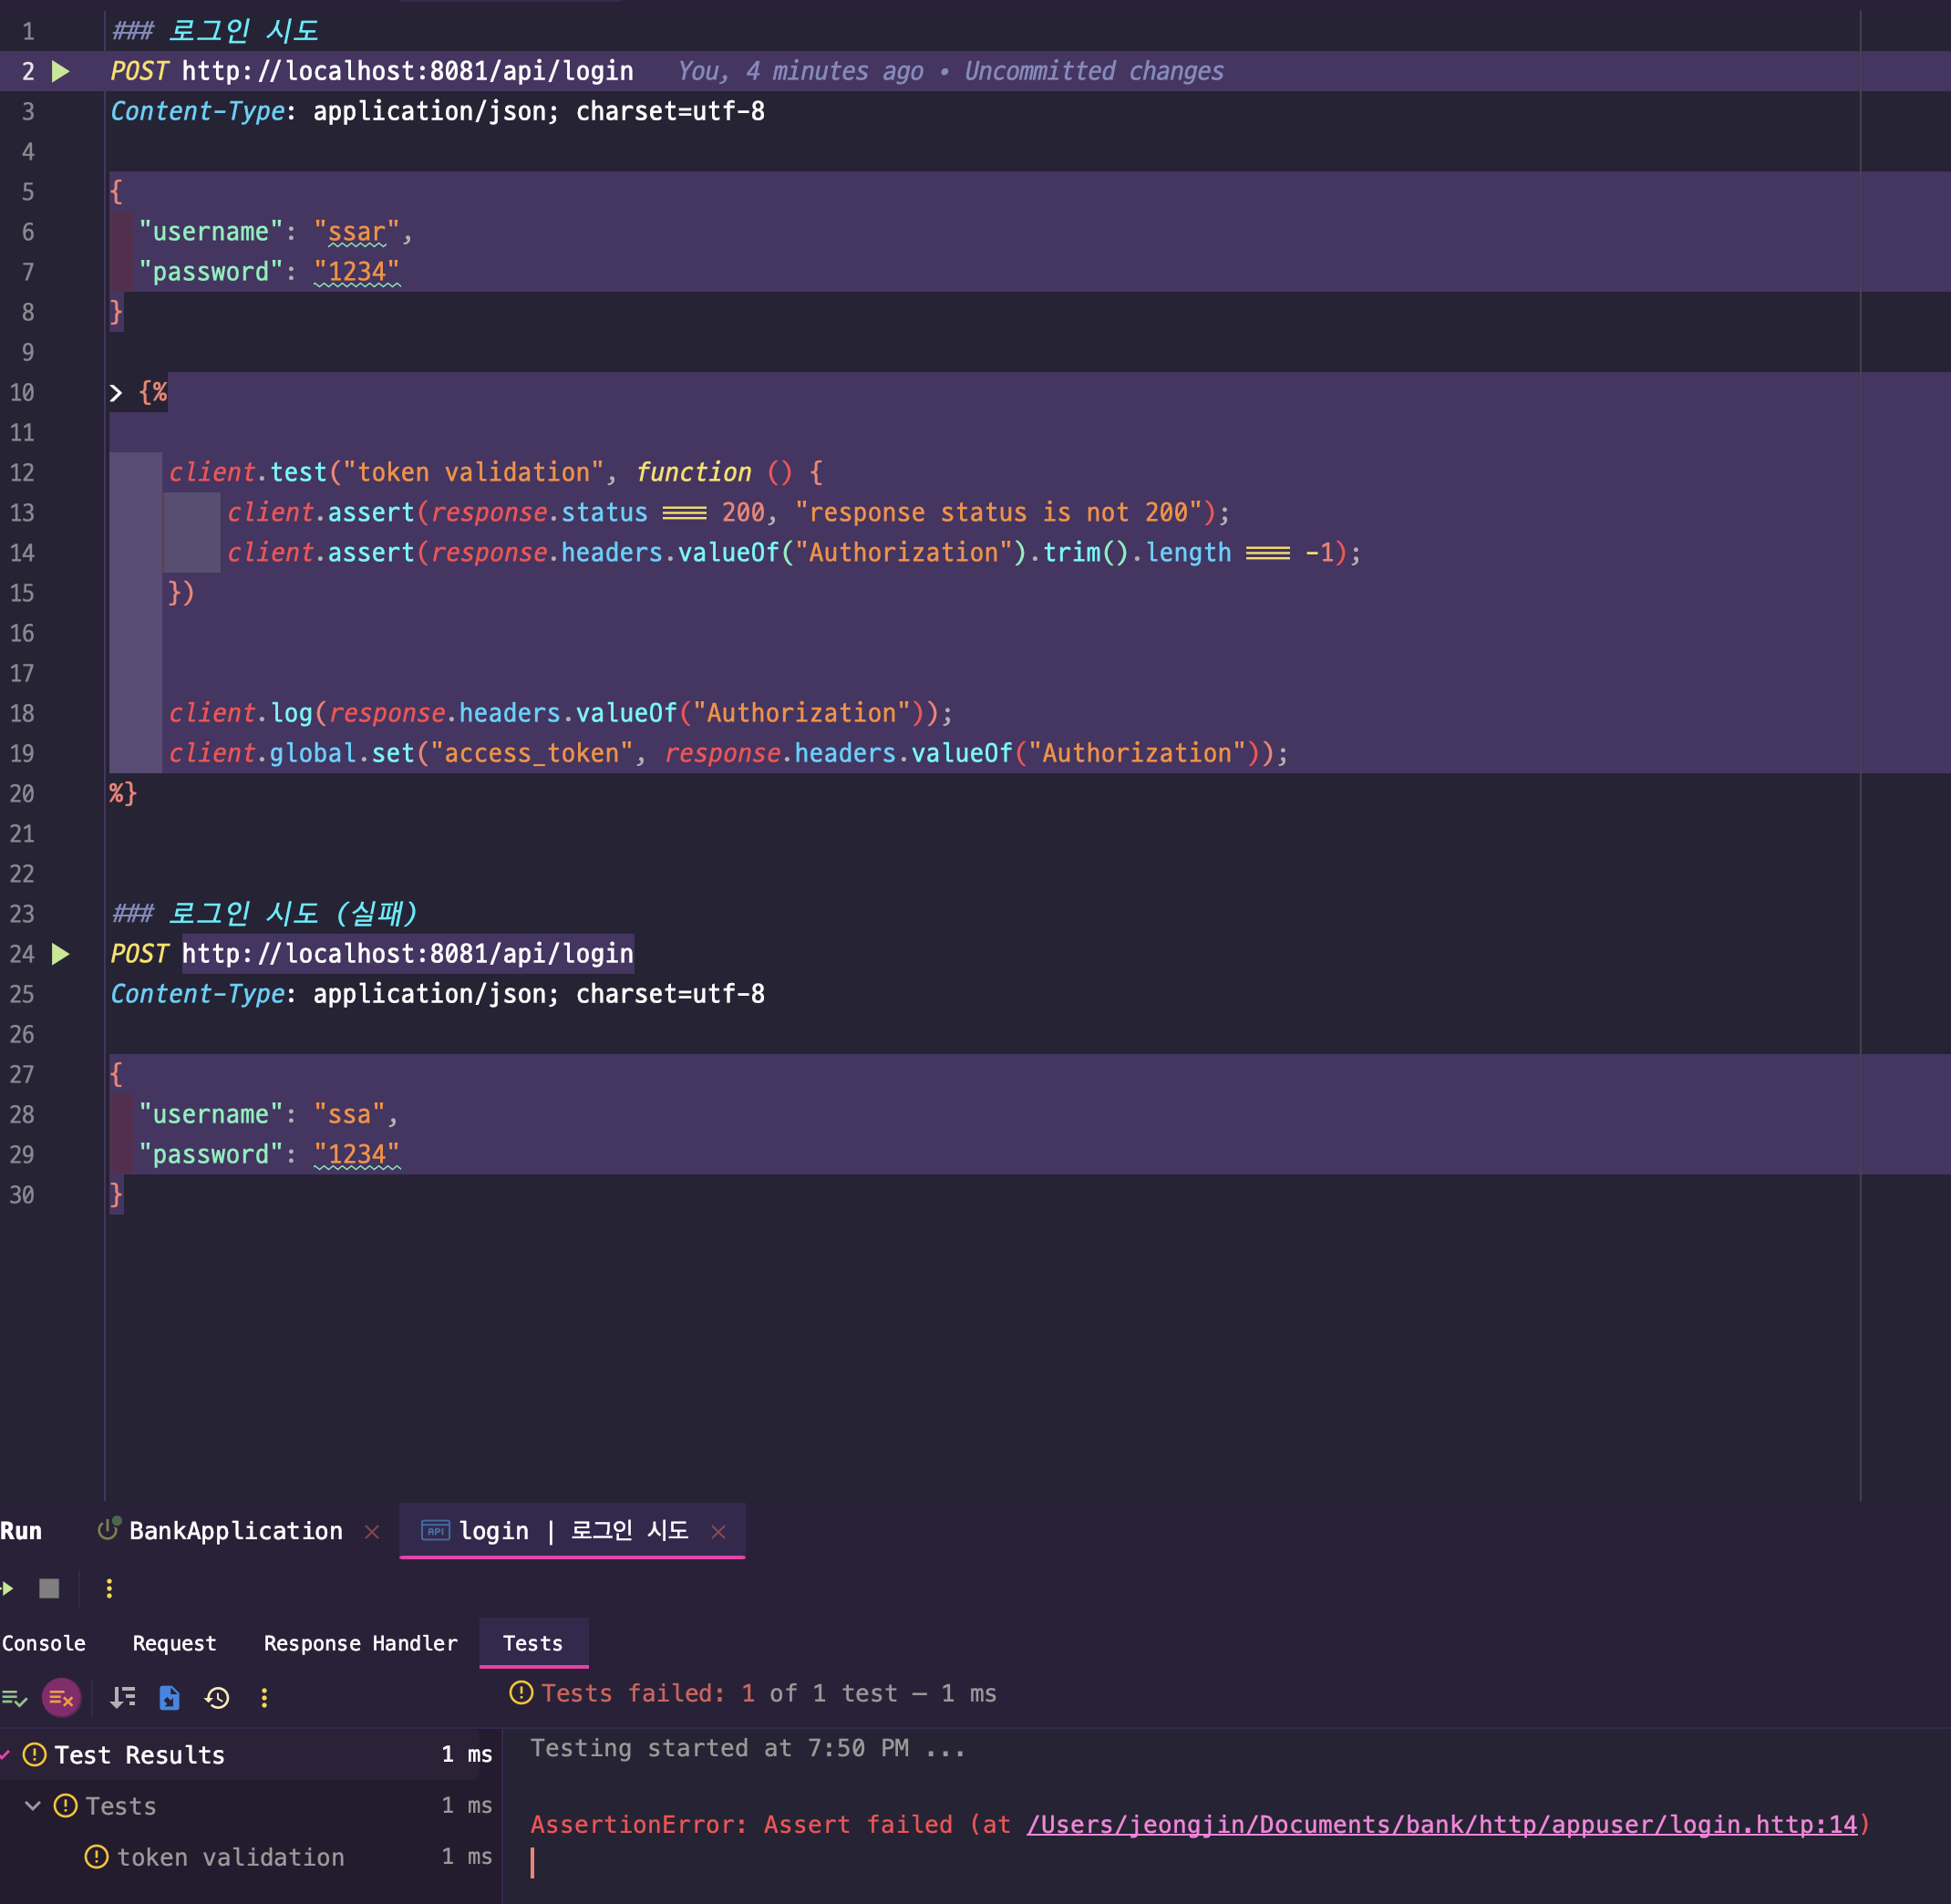This screenshot has height=1904, width=1951.
Task: Click the "response status is not 200" string
Action: click(998, 512)
